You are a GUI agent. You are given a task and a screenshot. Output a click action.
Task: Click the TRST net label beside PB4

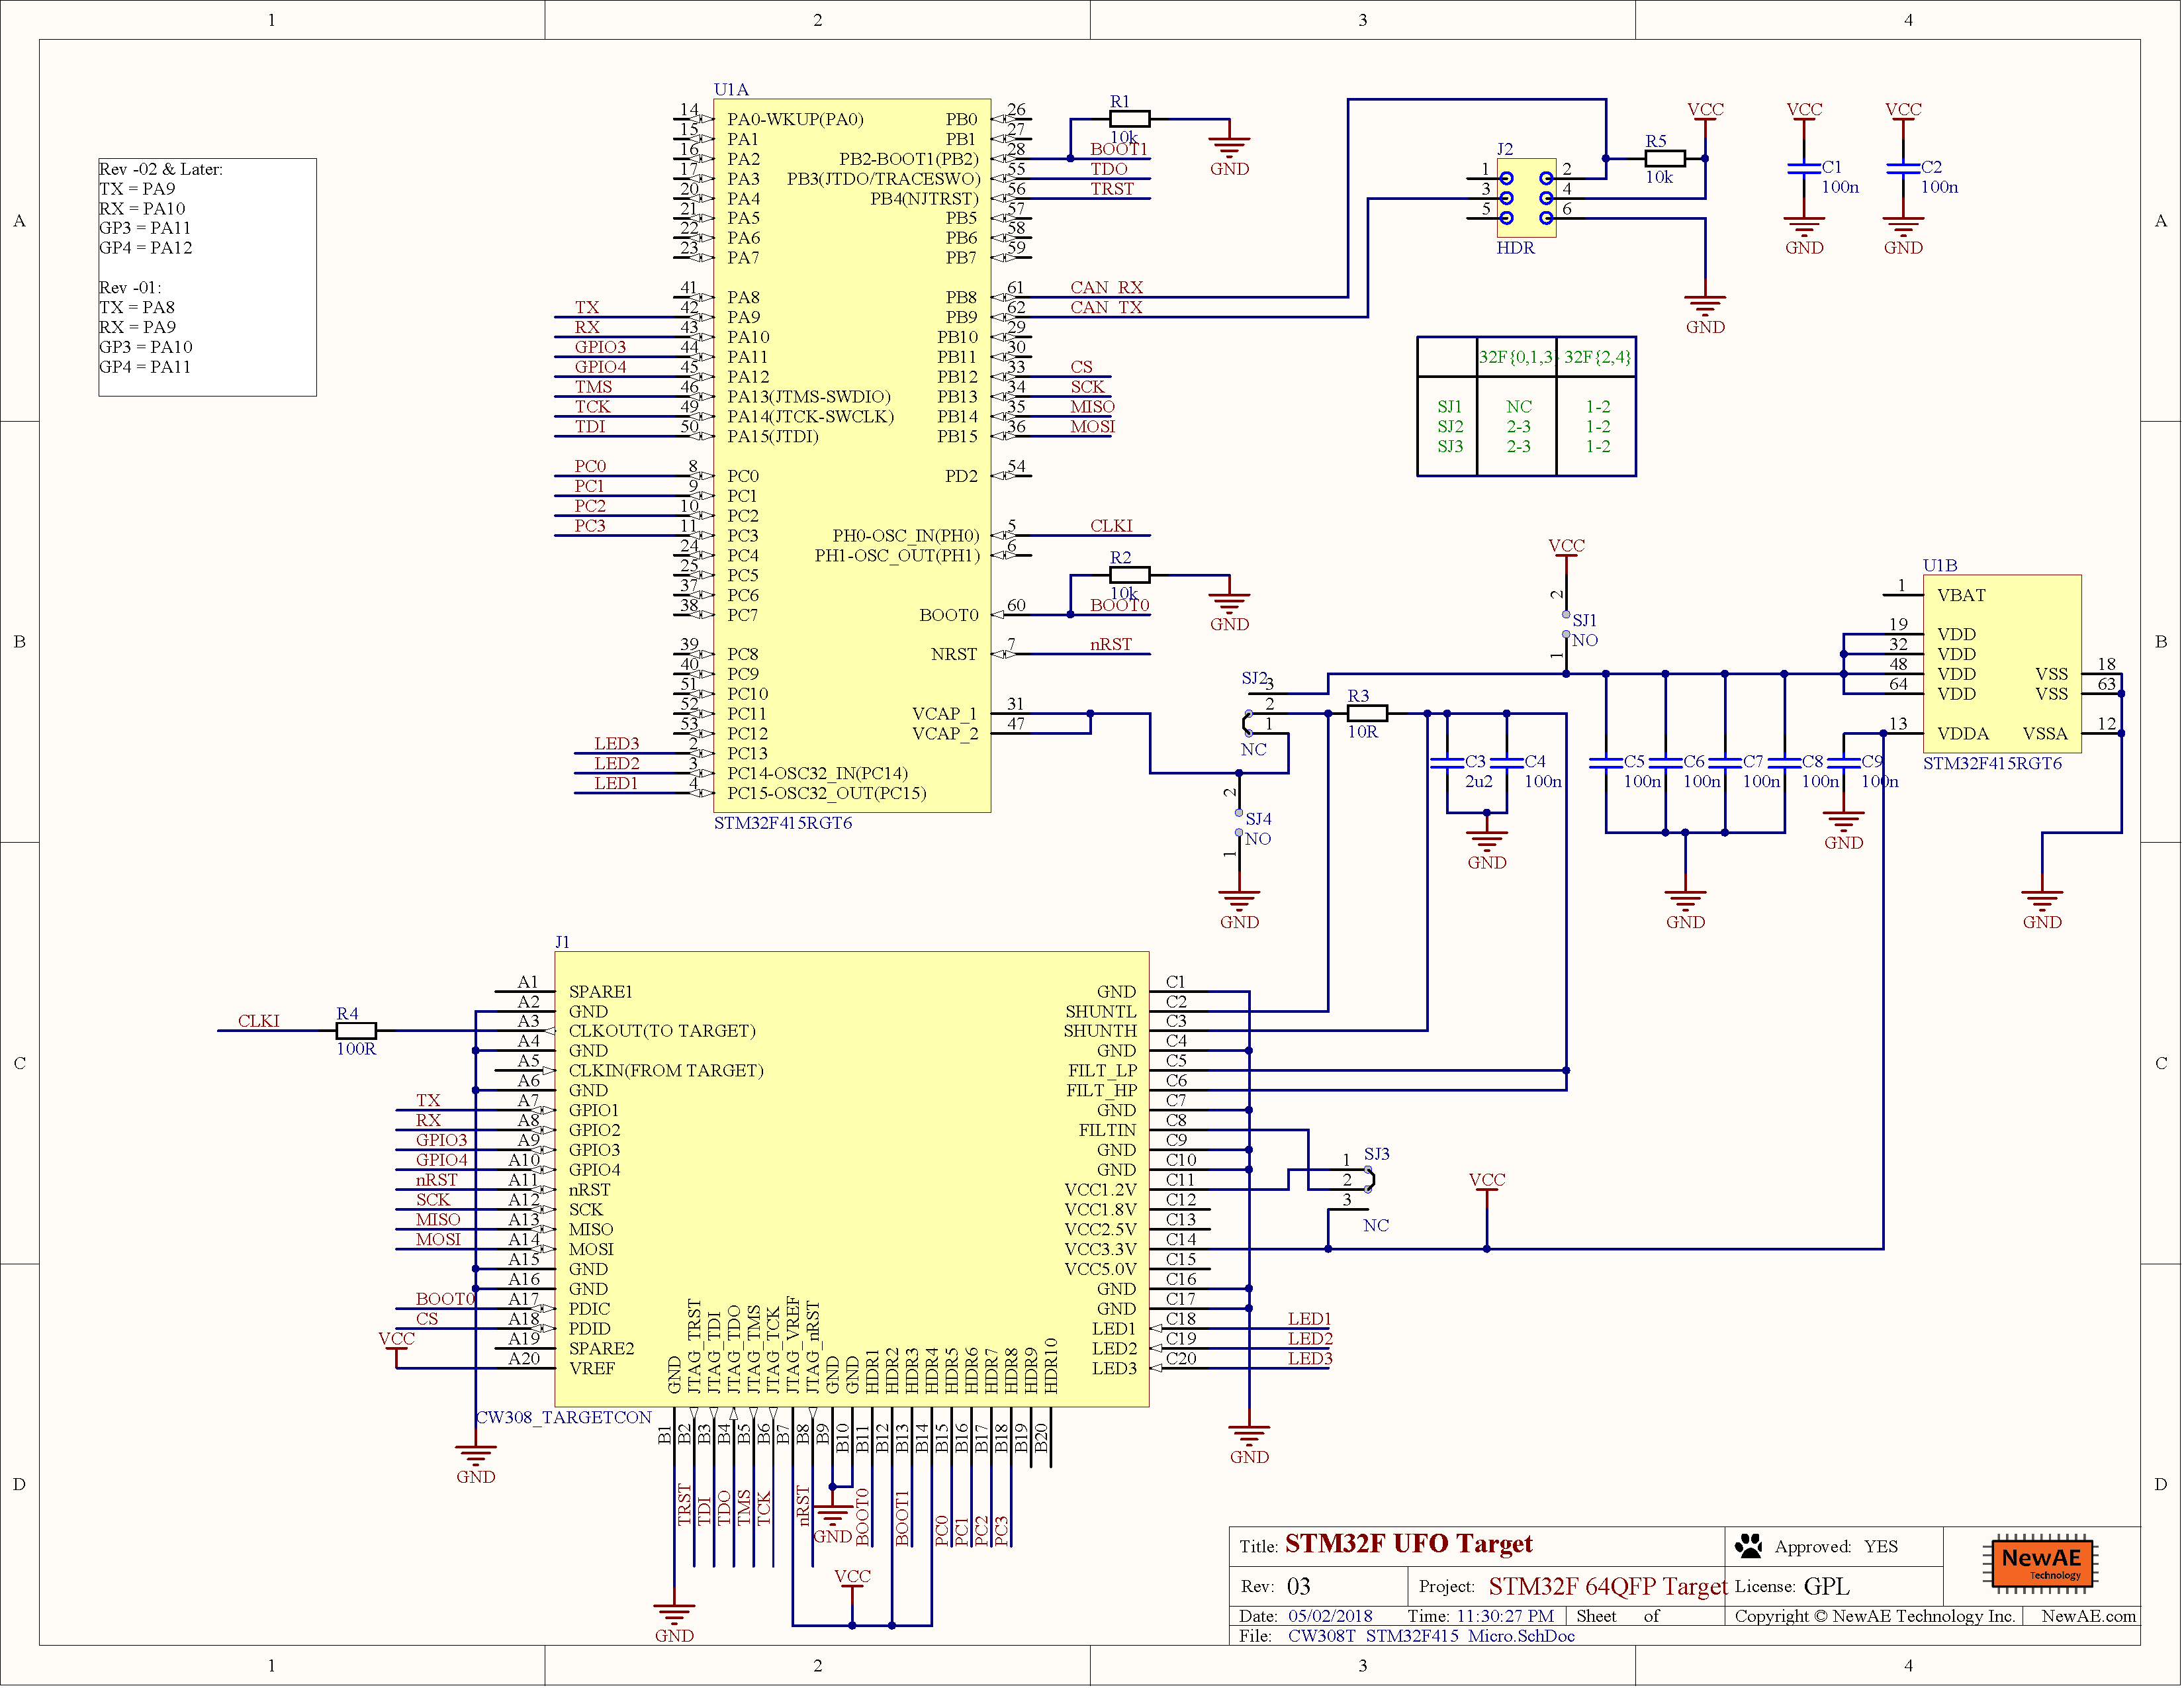tap(1113, 189)
